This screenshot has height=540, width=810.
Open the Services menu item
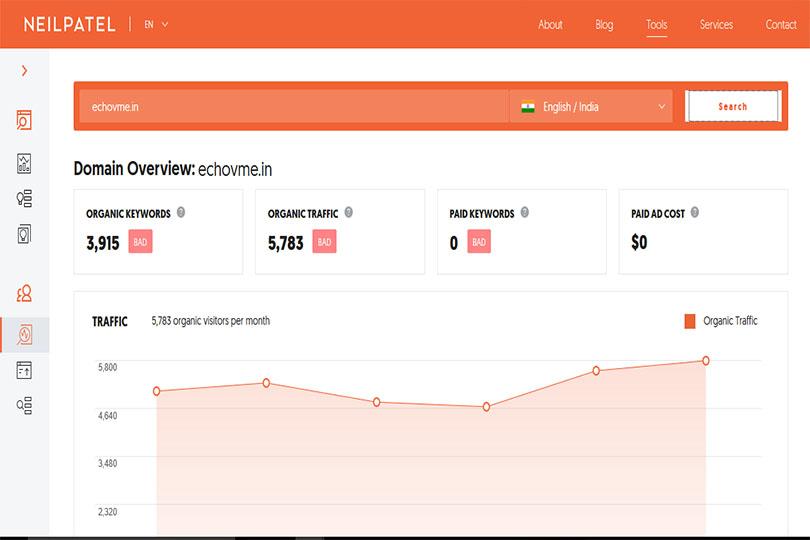click(716, 24)
